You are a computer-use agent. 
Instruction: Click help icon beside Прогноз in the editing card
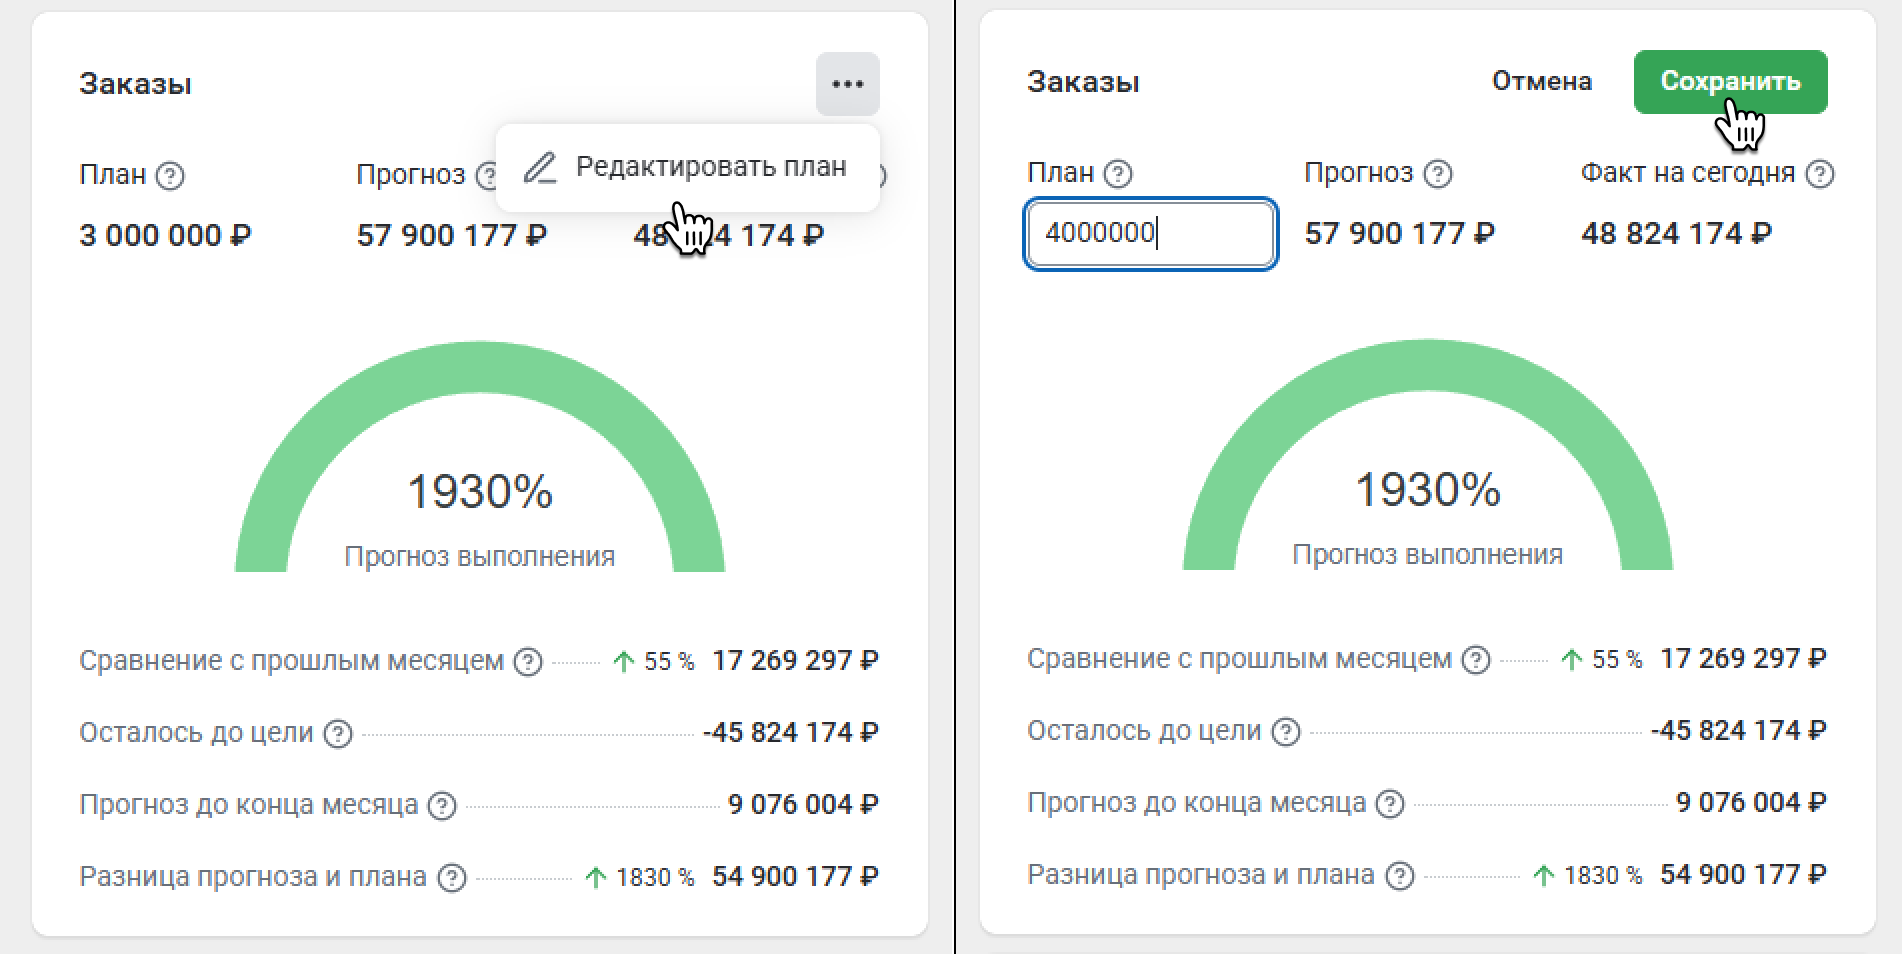coord(1438,174)
